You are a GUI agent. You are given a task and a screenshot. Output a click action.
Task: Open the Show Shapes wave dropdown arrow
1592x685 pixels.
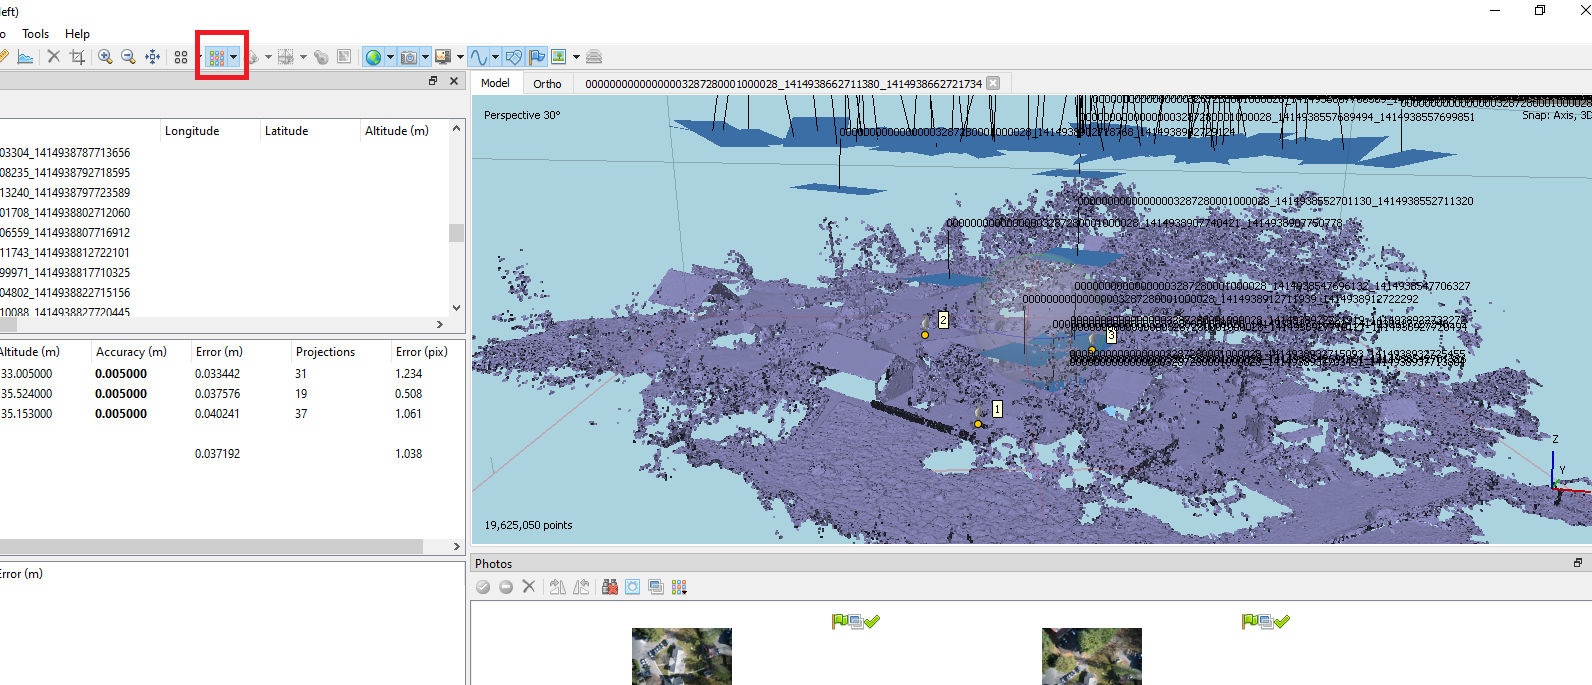pyautogui.click(x=495, y=57)
